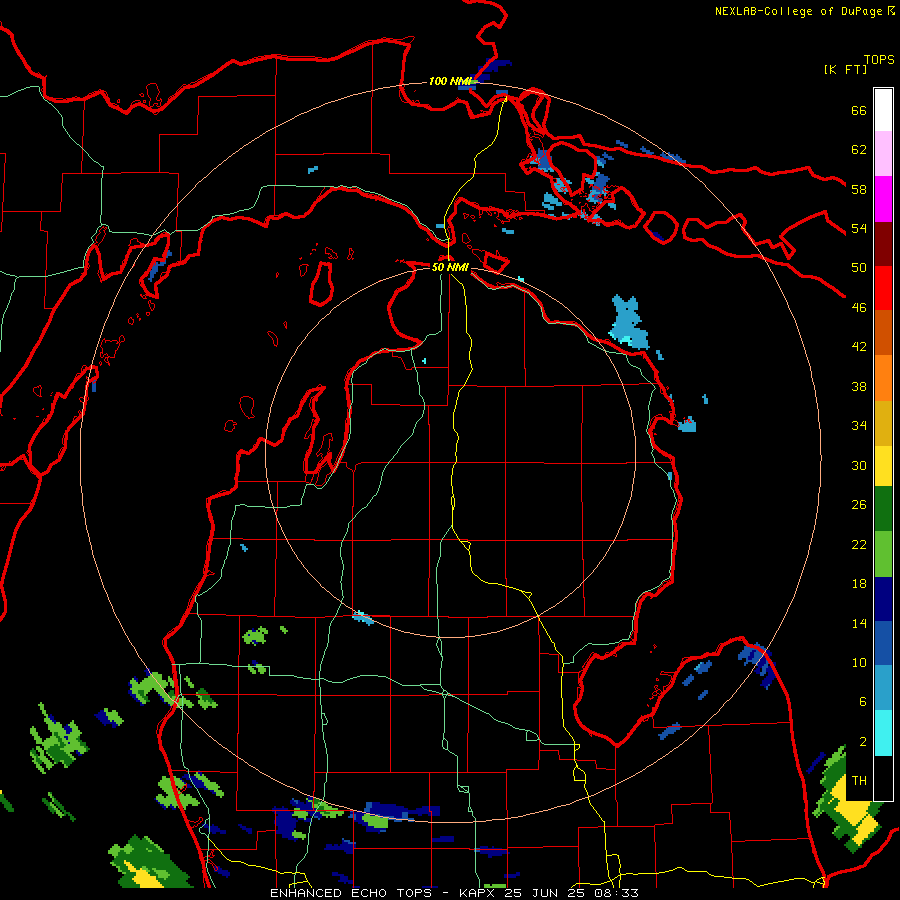The width and height of the screenshot is (900, 900).
Task: Click the [K FT] units label
Action: click(845, 69)
